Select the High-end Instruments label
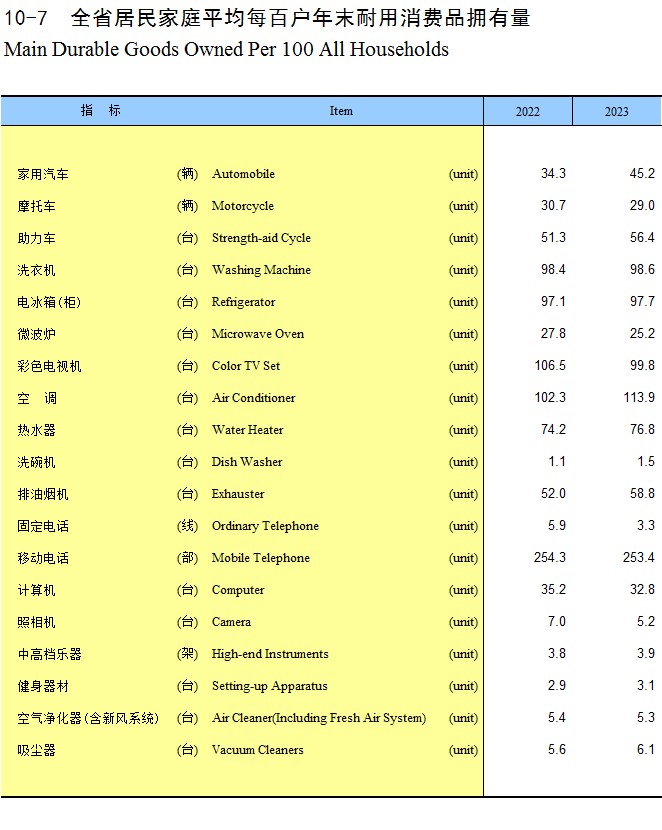 [x=270, y=654]
